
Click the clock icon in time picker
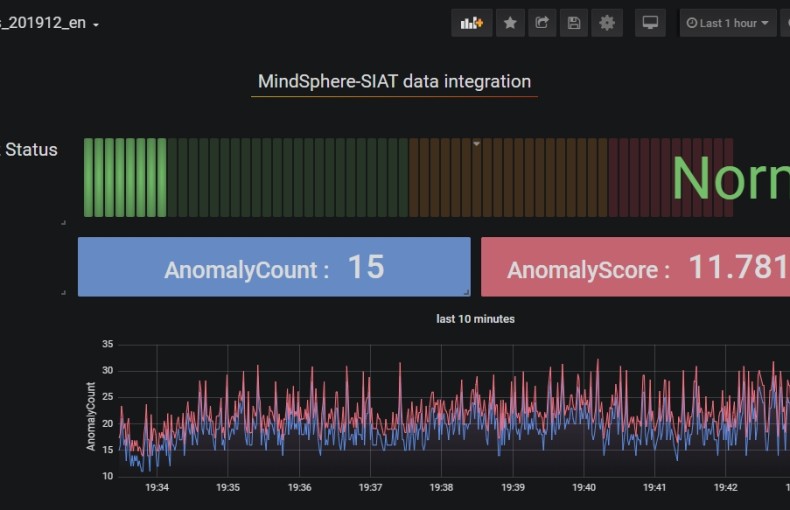pyautogui.click(x=691, y=23)
